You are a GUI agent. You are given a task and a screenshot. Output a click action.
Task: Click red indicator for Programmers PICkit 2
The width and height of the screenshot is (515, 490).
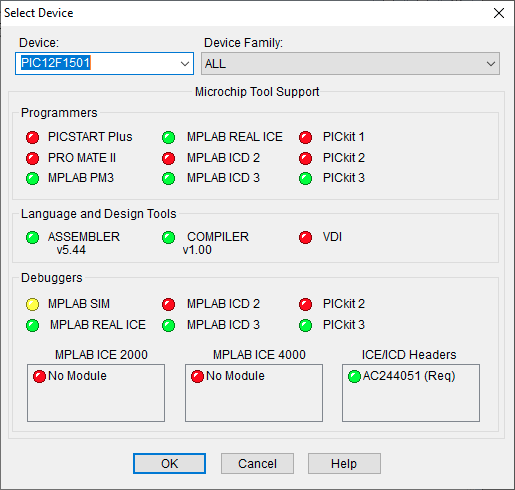306,158
